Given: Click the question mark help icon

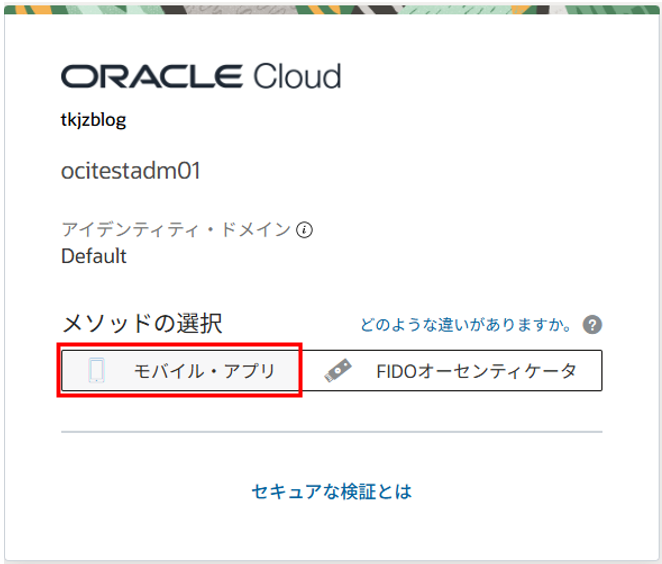Looking at the screenshot, I should (593, 325).
